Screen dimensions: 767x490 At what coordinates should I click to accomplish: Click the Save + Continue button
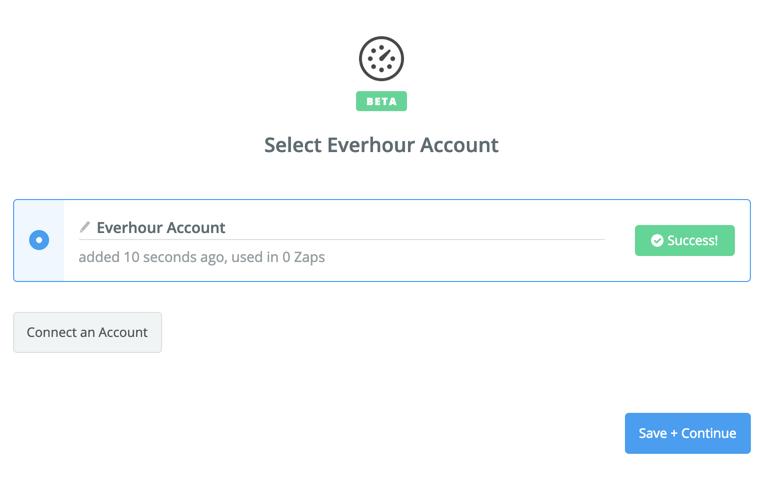[x=687, y=433]
